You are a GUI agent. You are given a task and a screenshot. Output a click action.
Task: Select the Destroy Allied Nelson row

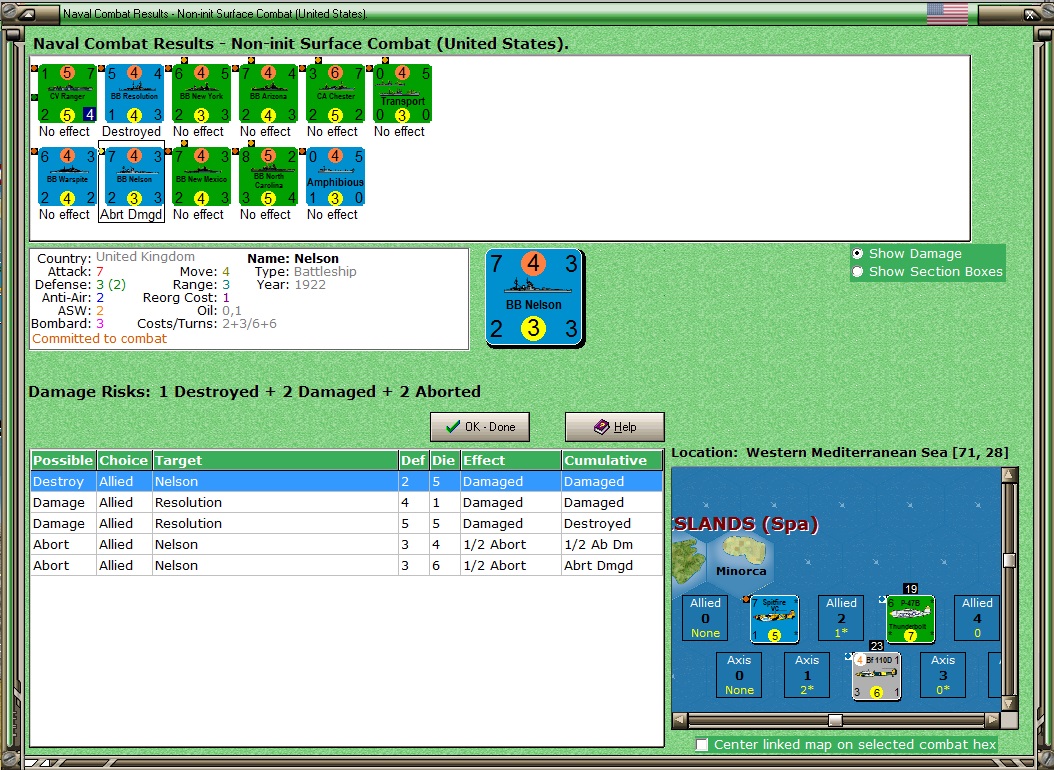tap(346, 481)
